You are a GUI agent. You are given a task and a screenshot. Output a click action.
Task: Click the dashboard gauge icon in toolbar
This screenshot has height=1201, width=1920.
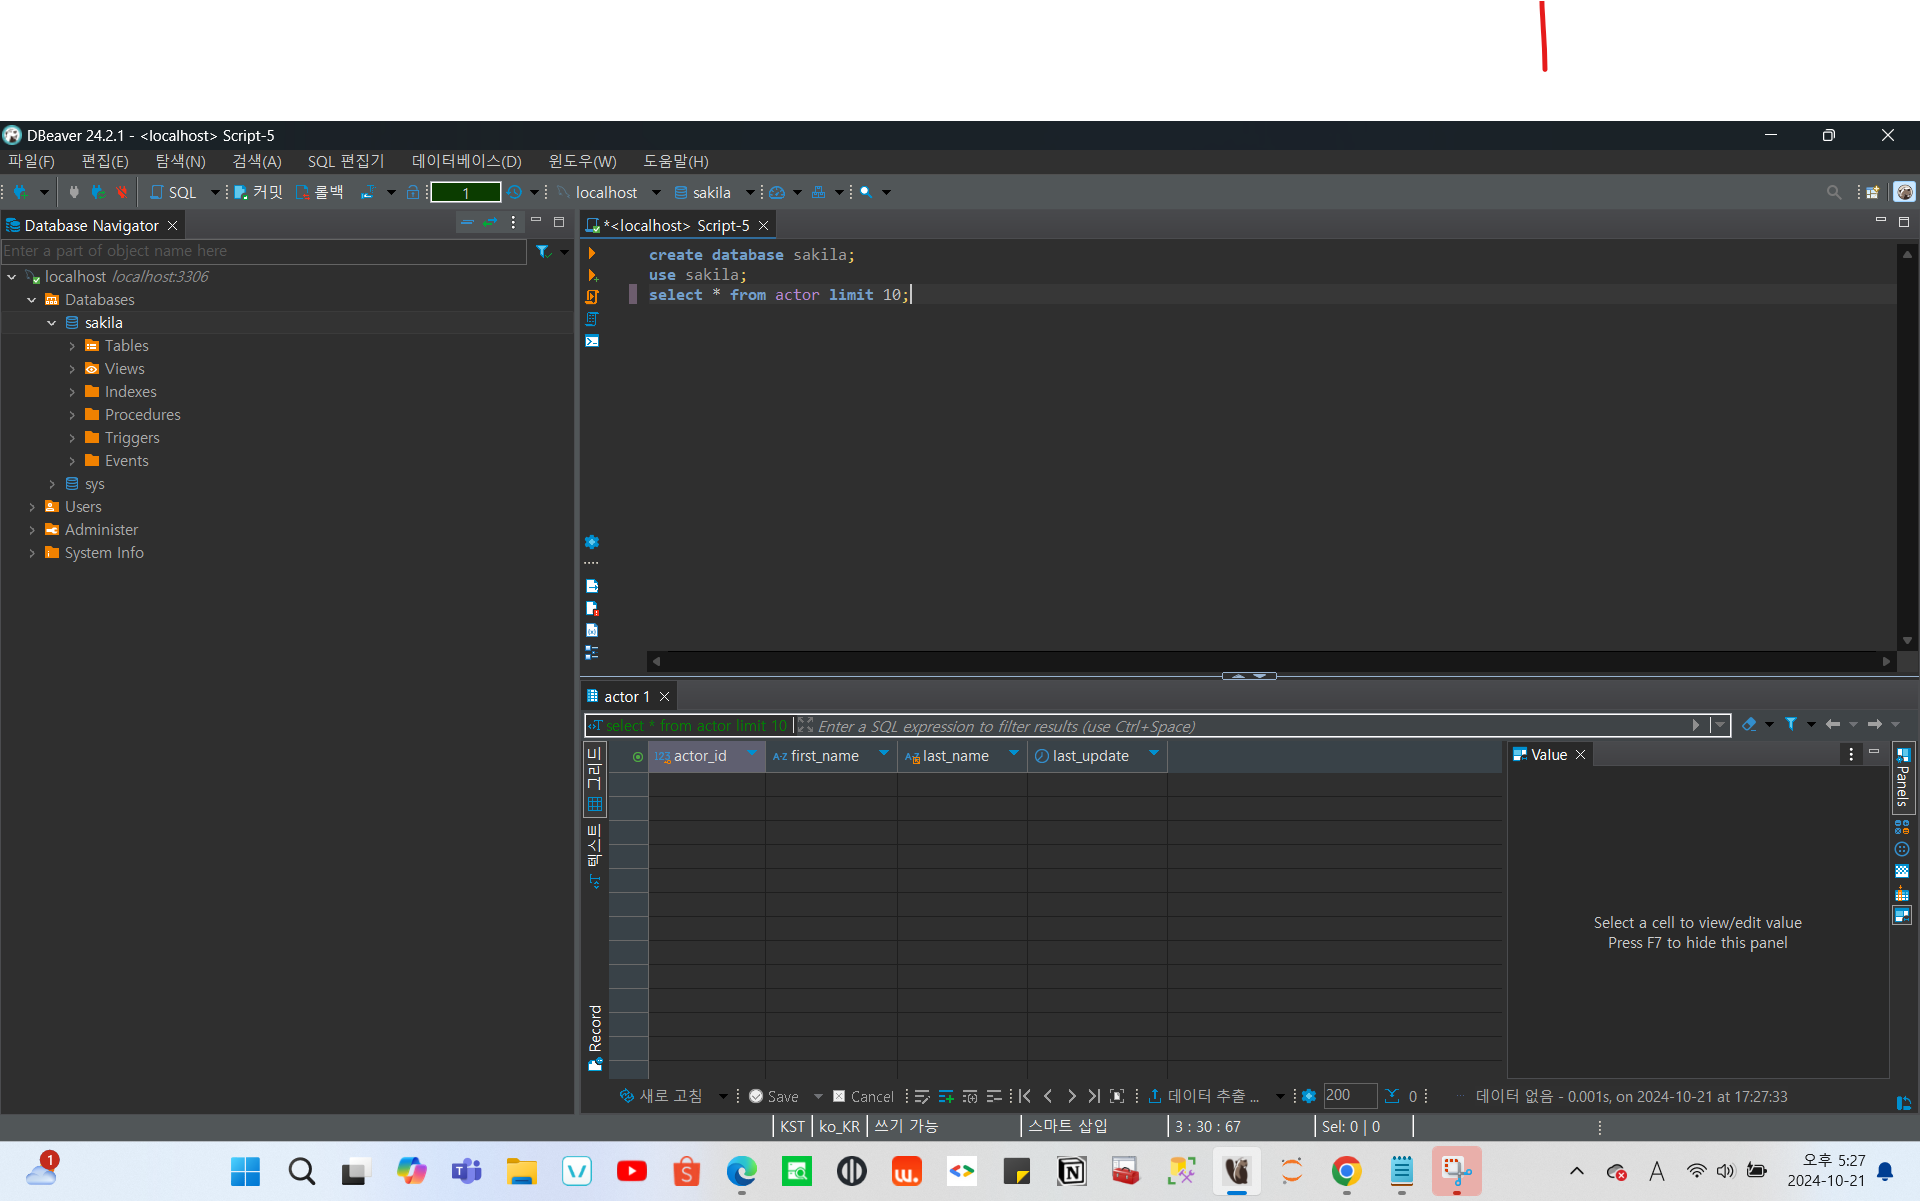coord(777,192)
